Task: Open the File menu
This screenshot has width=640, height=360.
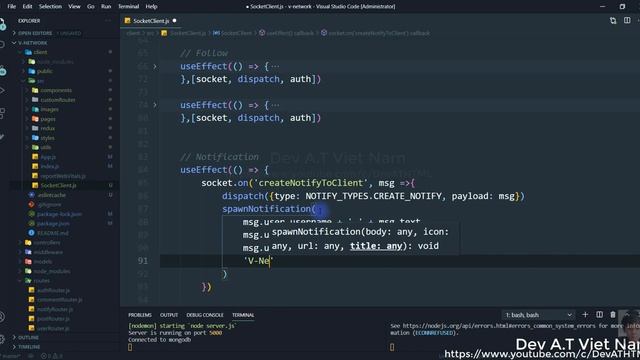Action: coord(11,7)
